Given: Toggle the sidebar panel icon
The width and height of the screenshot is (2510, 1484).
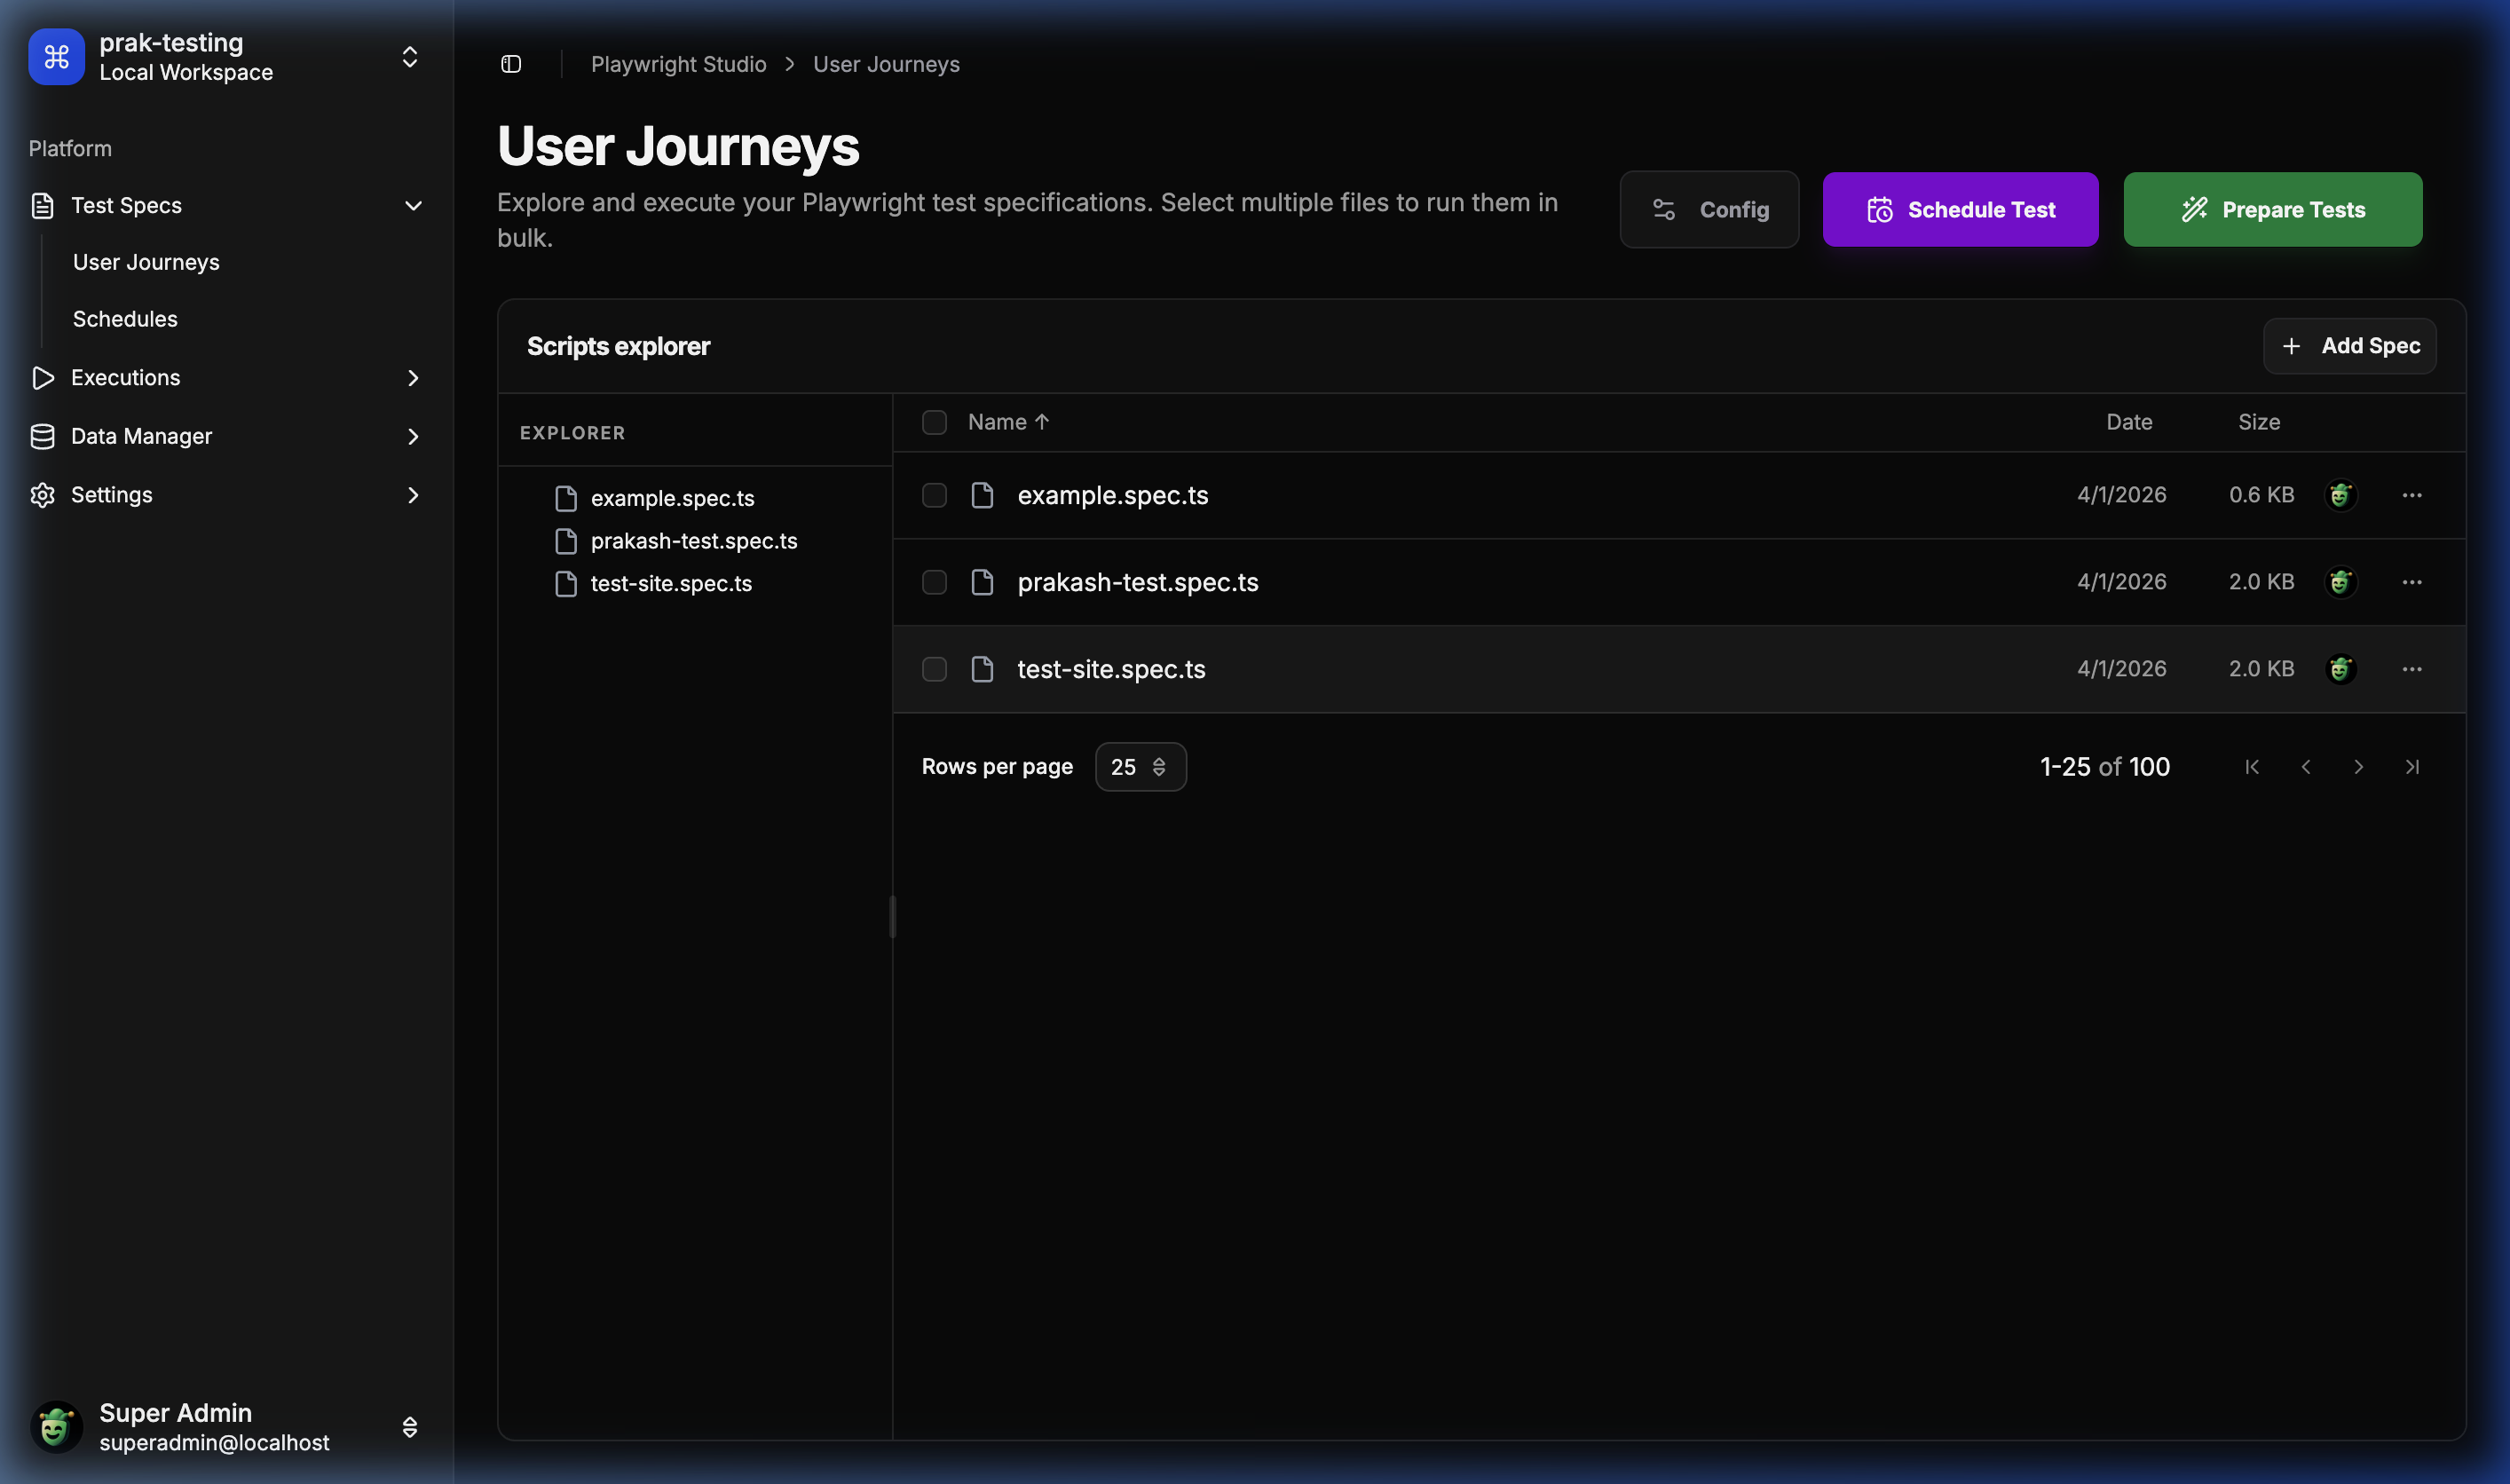Looking at the screenshot, I should point(511,64).
